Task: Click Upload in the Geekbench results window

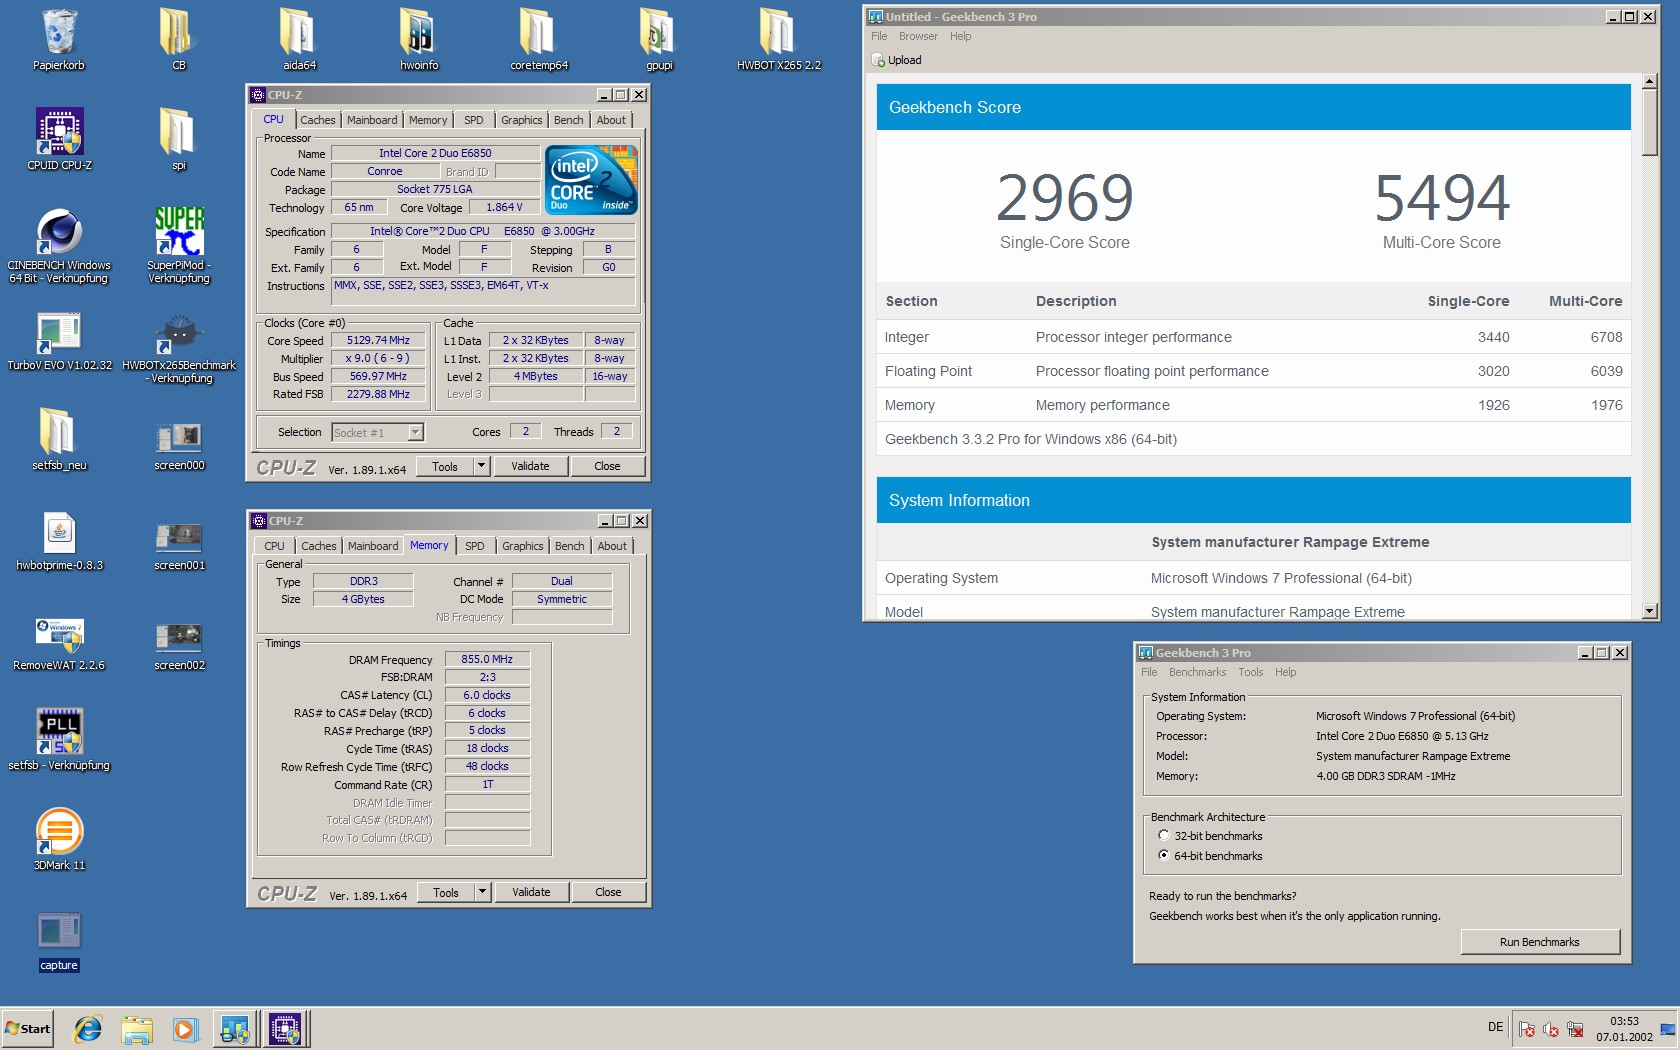Action: click(897, 60)
